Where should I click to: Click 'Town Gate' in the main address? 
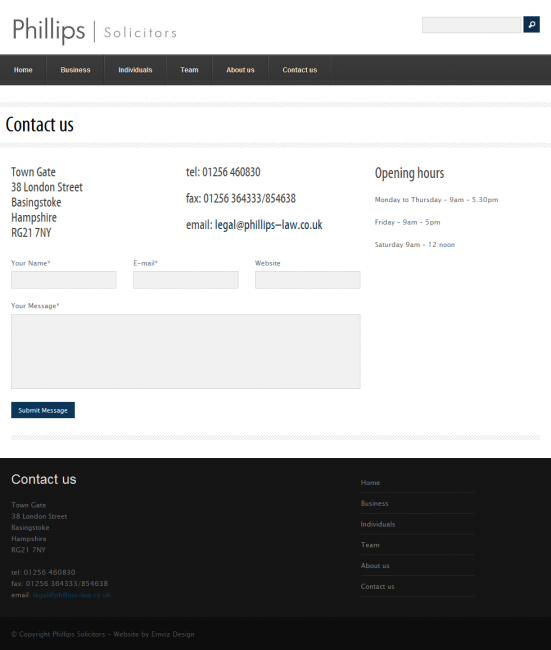[33, 172]
